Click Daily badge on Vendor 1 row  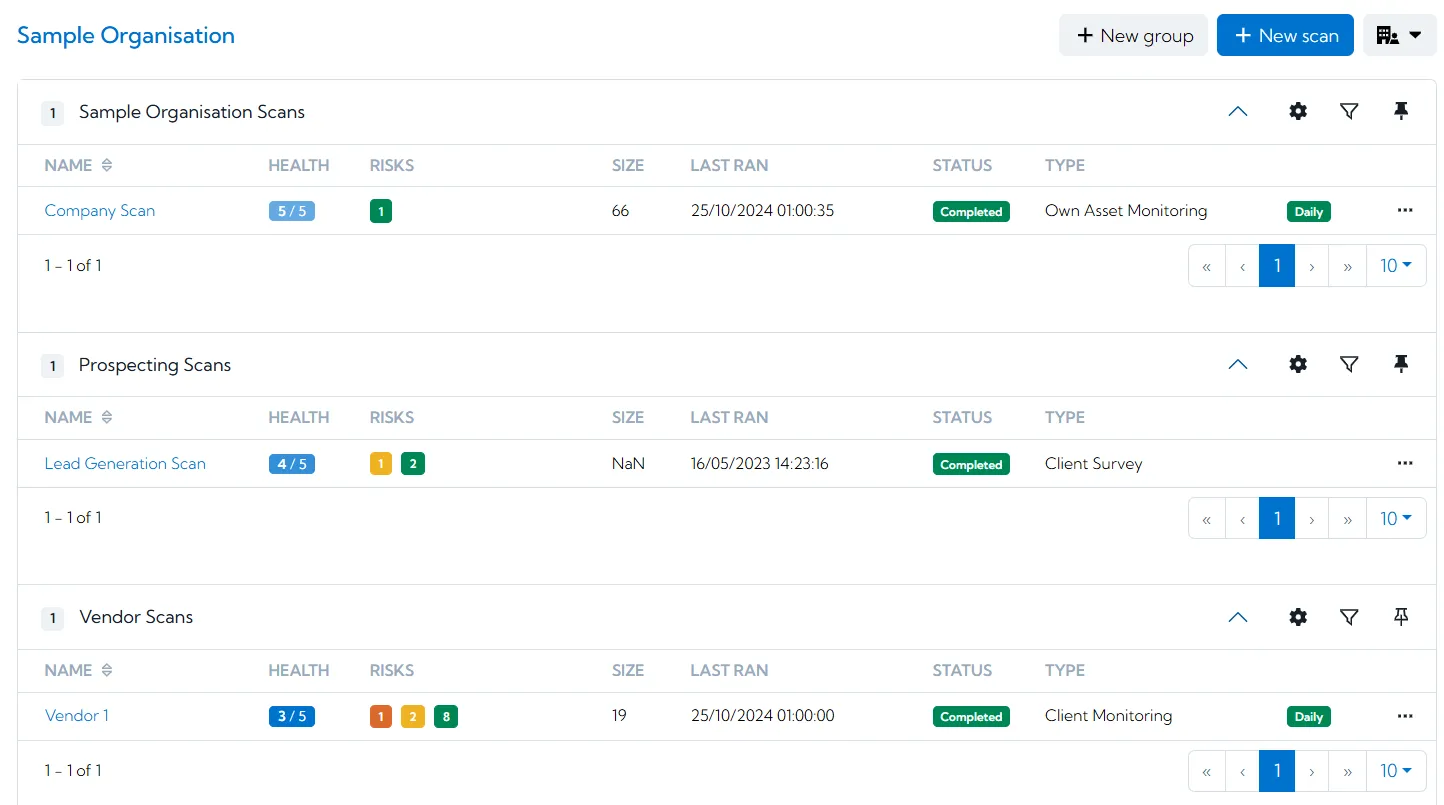click(1308, 717)
